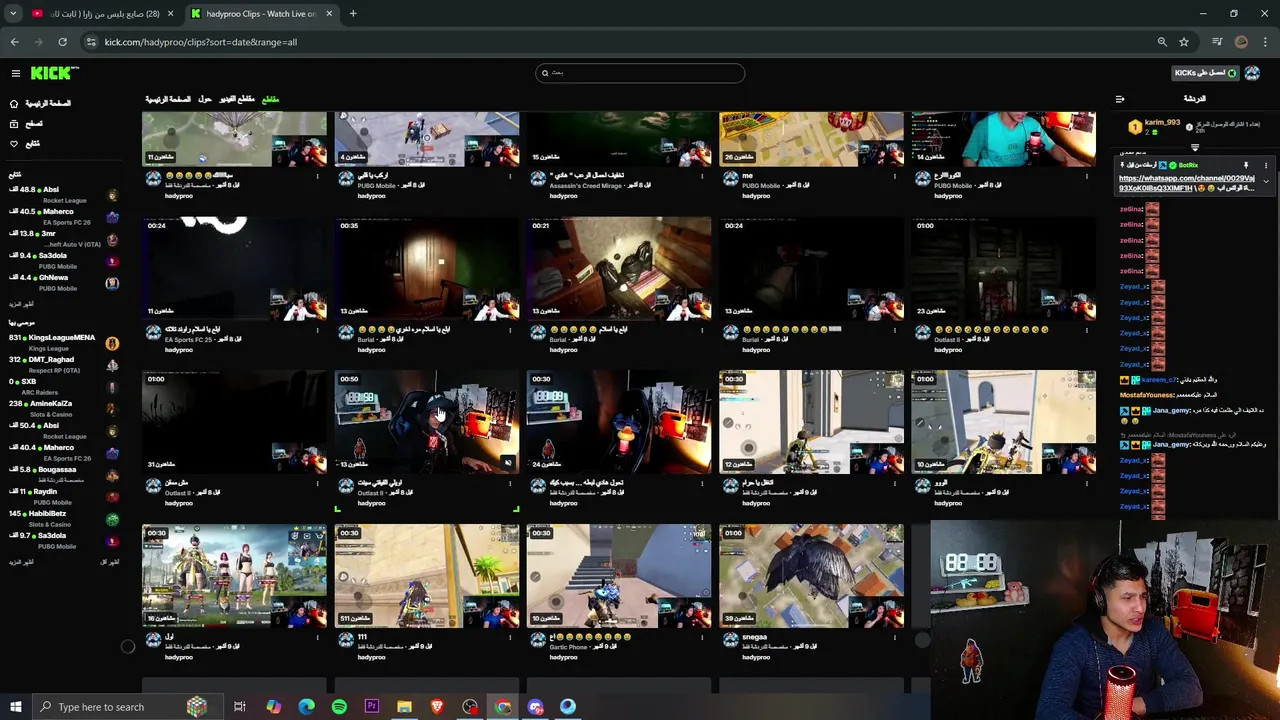Screen dimensions: 1280x720
Task: Click the address bar showing kick.com/hadyproo/clips
Action: click(x=620, y=42)
